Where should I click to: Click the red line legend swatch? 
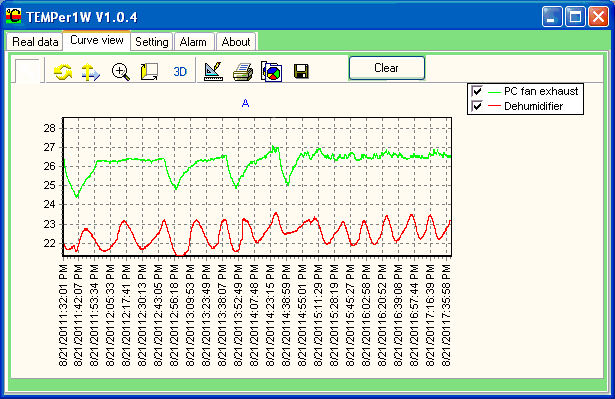tap(494, 106)
